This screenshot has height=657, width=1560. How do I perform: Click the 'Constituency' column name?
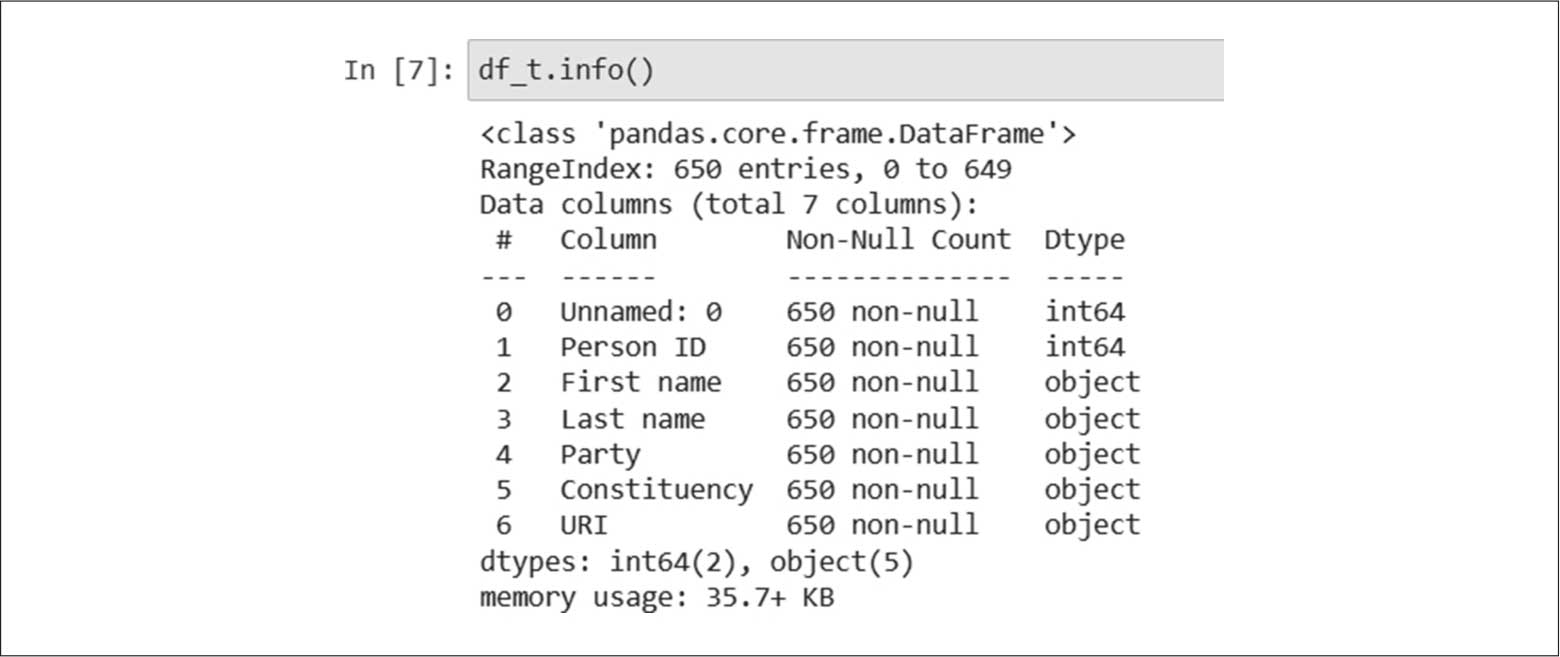tap(656, 490)
